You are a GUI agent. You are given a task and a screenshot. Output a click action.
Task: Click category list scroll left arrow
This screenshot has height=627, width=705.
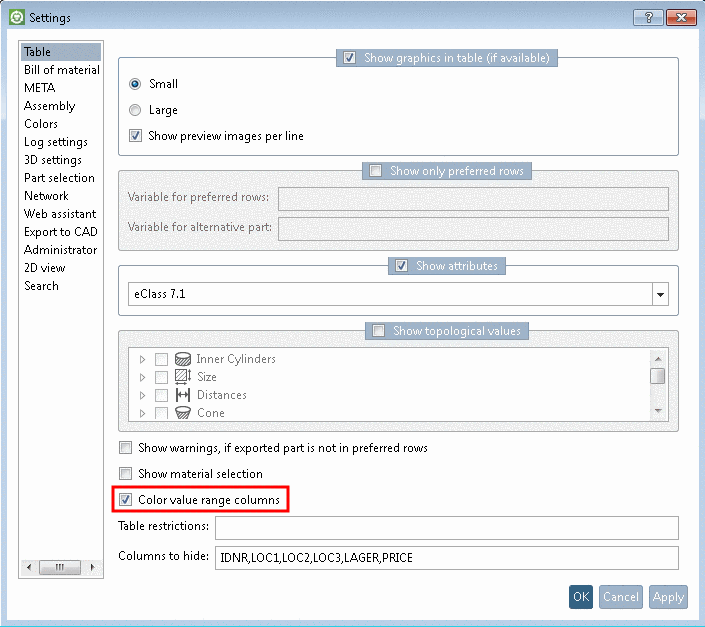pyautogui.click(x=29, y=567)
